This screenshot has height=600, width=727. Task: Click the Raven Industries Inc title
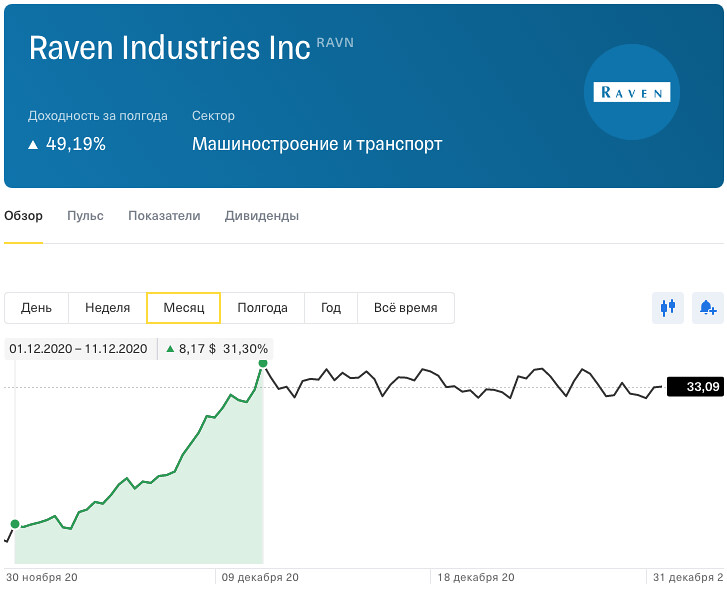(x=170, y=48)
